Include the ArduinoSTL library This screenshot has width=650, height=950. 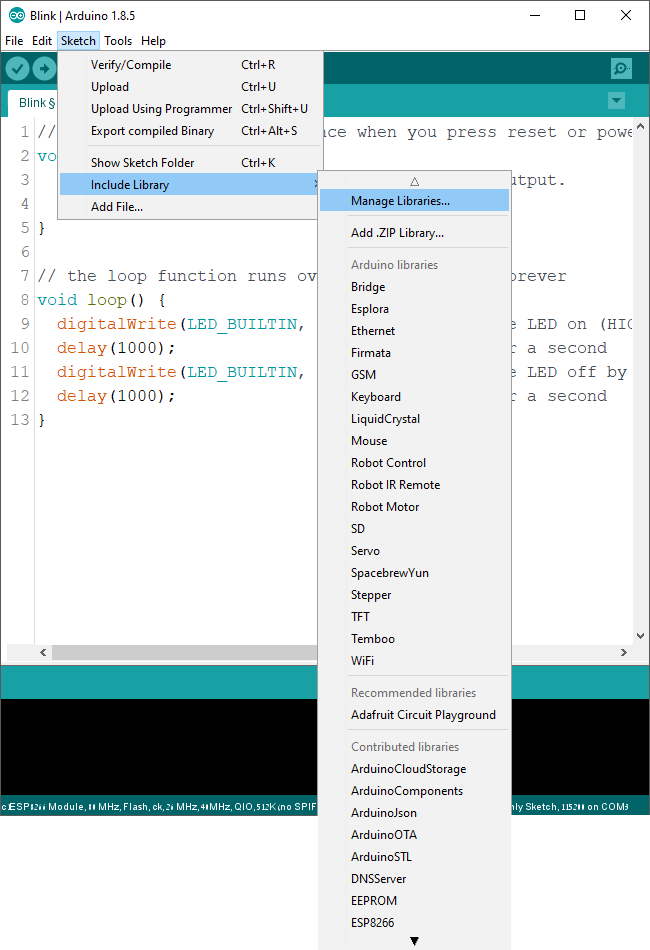(414, 857)
